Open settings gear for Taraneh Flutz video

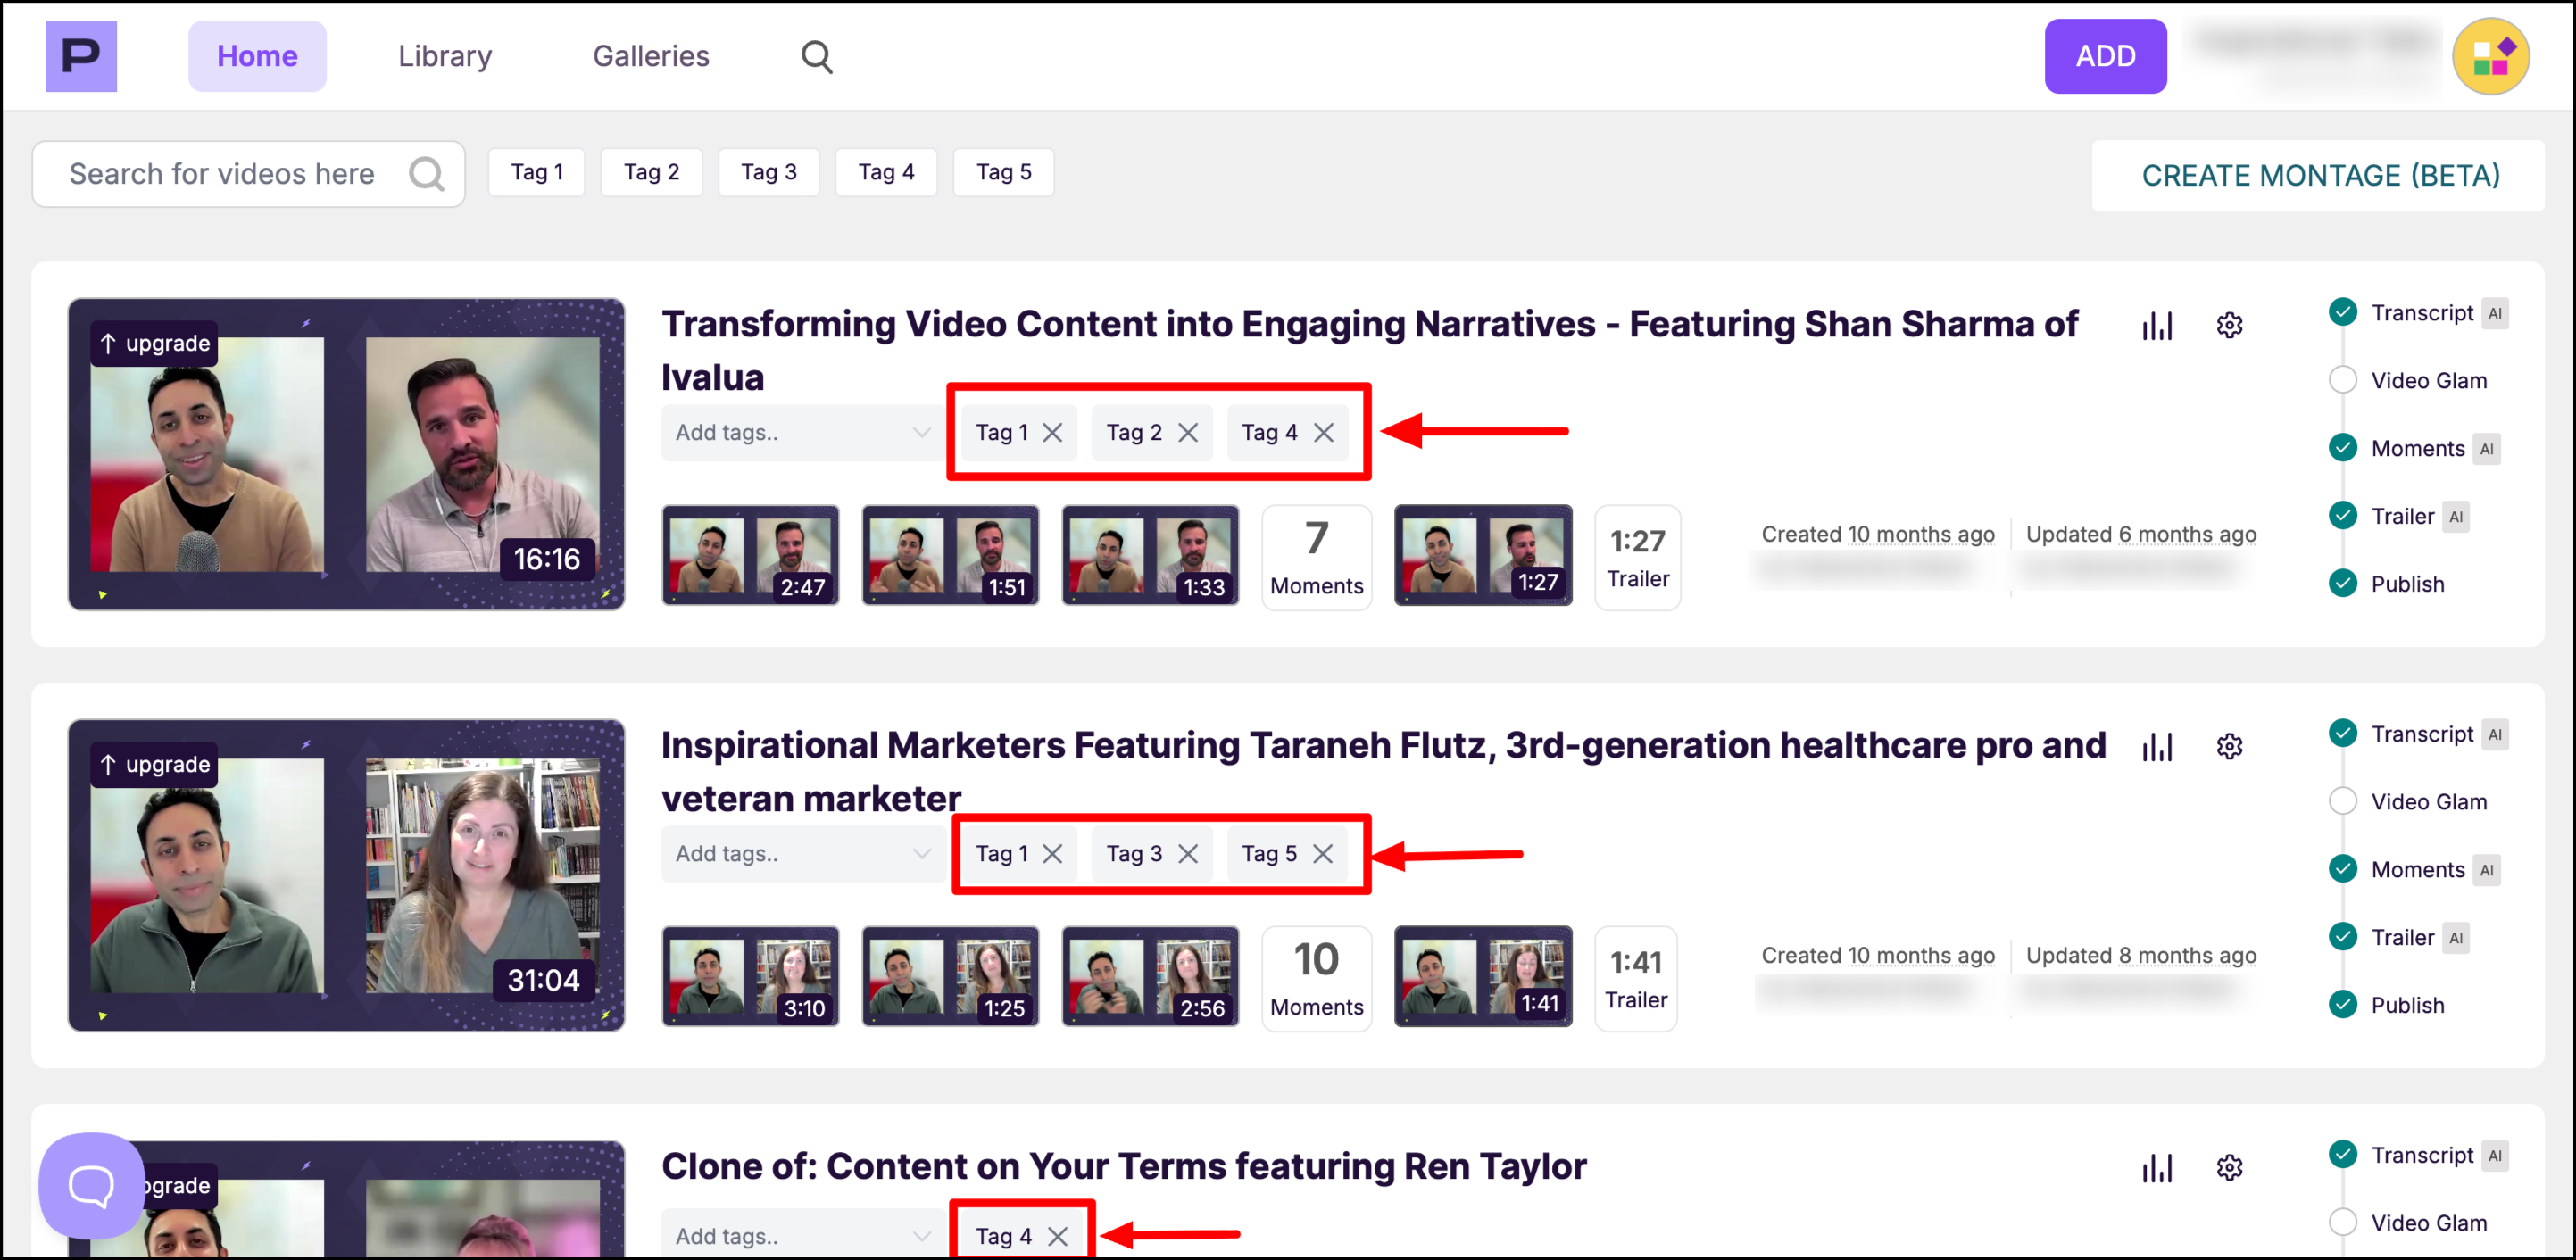pyautogui.click(x=2229, y=746)
